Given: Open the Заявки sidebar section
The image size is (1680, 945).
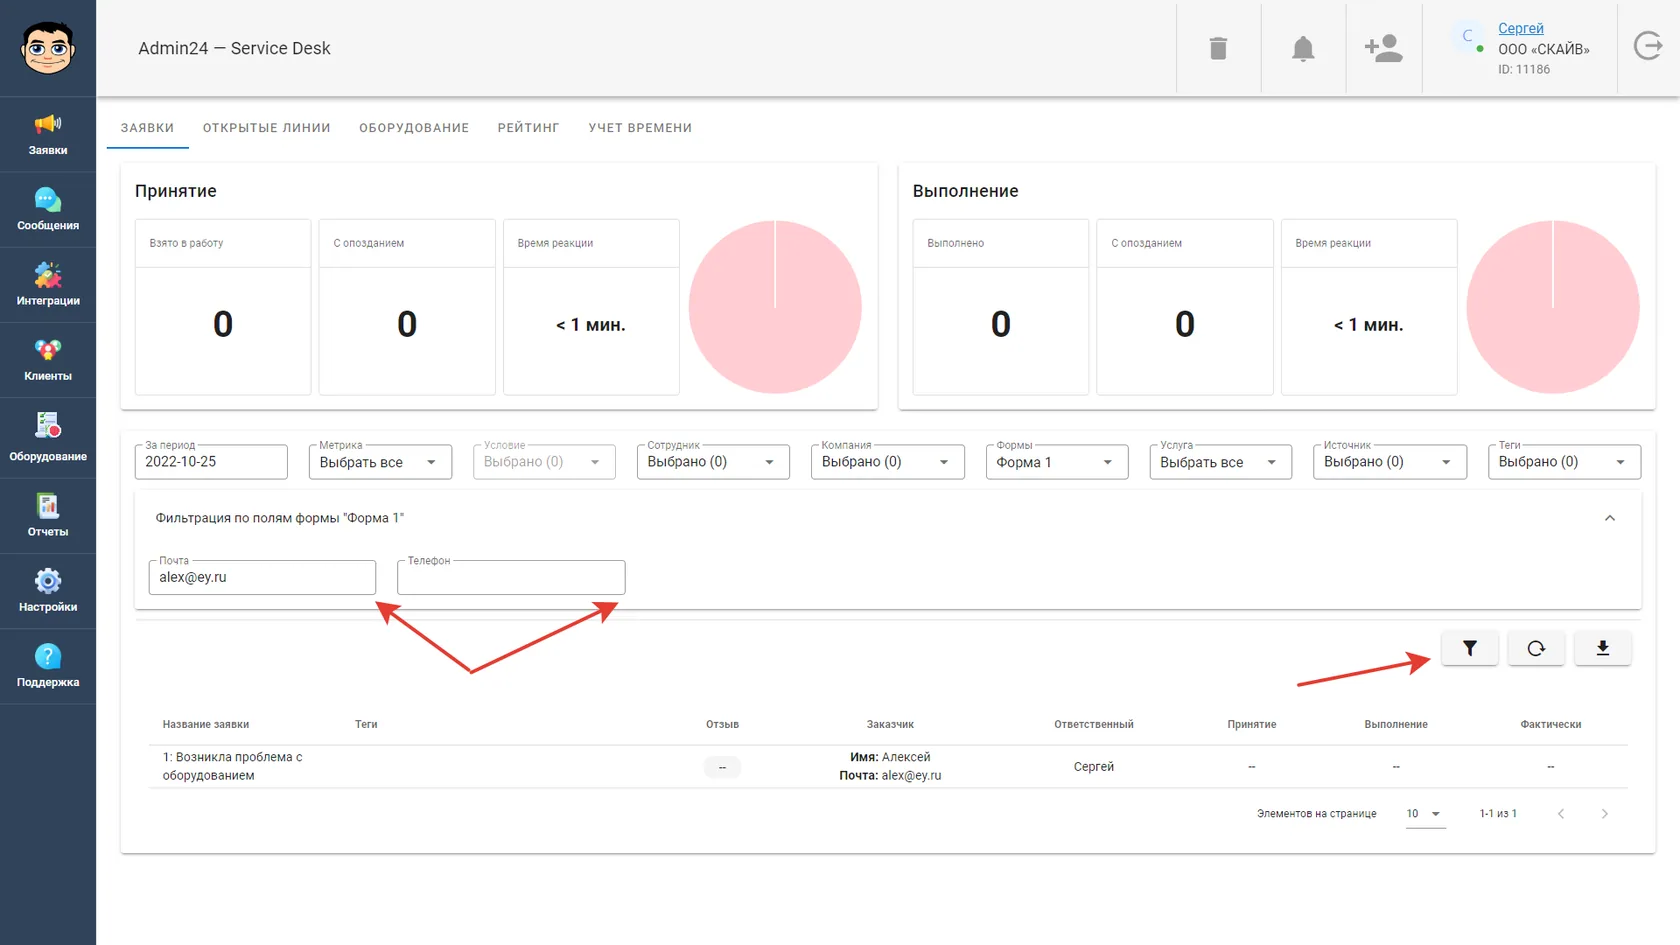Looking at the screenshot, I should point(48,135).
